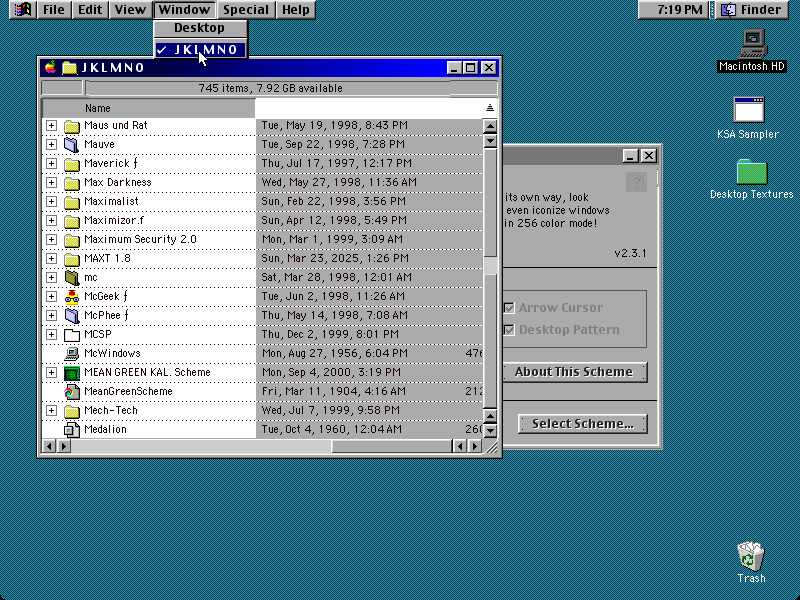This screenshot has width=800, height=600.
Task: Expand the McGeek ƒ folder
Action: pos(51,296)
